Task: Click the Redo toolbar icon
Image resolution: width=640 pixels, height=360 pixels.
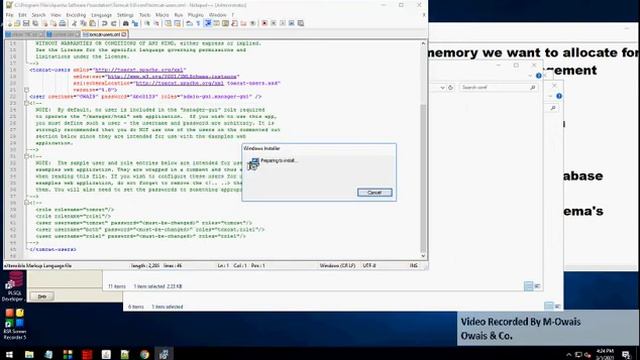Action: (114, 24)
